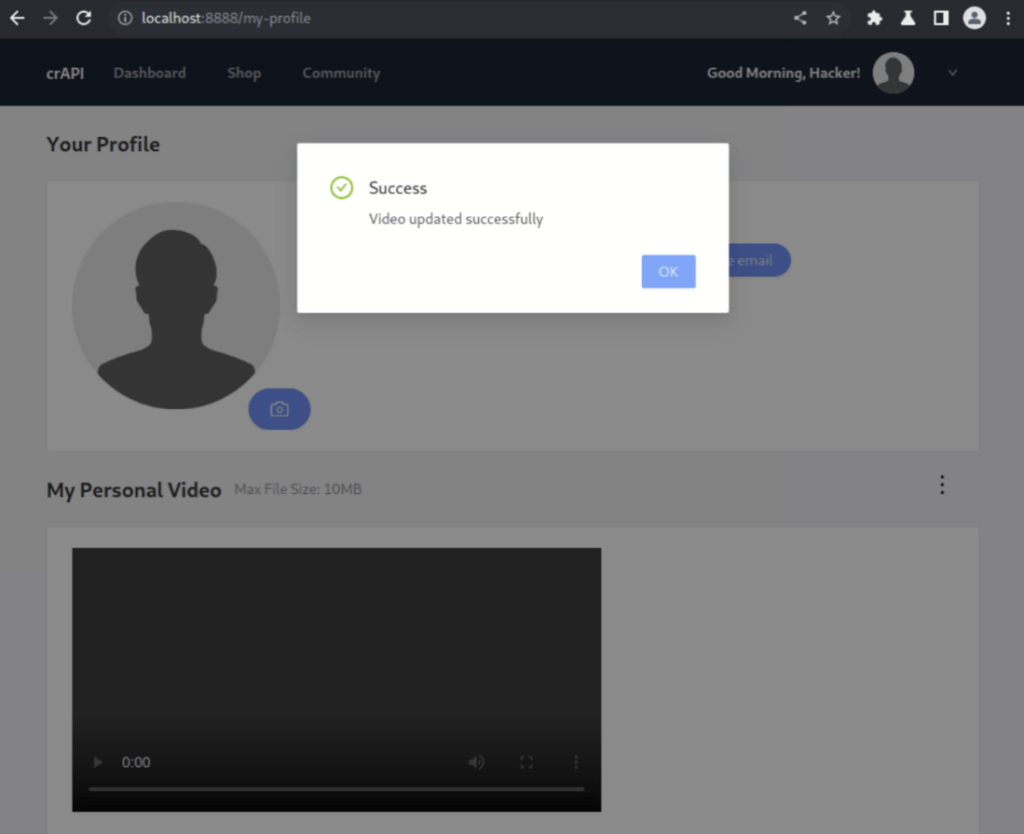Open the Chrome profile avatar icon
Viewport: 1024px width, 834px height.
[x=974, y=18]
